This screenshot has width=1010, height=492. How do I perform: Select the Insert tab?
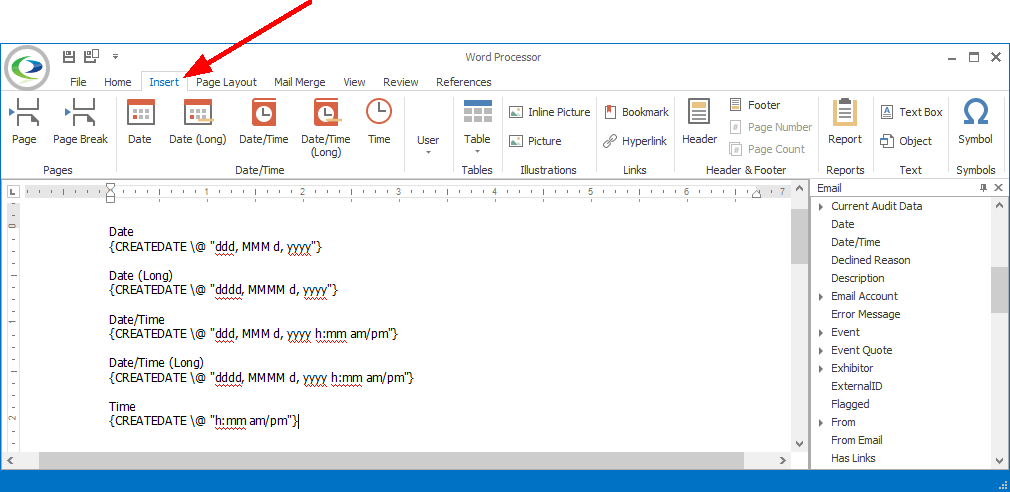(164, 82)
